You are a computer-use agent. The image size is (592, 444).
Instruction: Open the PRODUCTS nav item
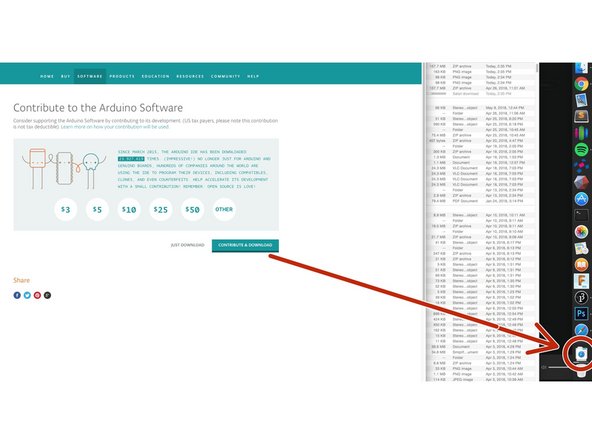click(x=122, y=76)
